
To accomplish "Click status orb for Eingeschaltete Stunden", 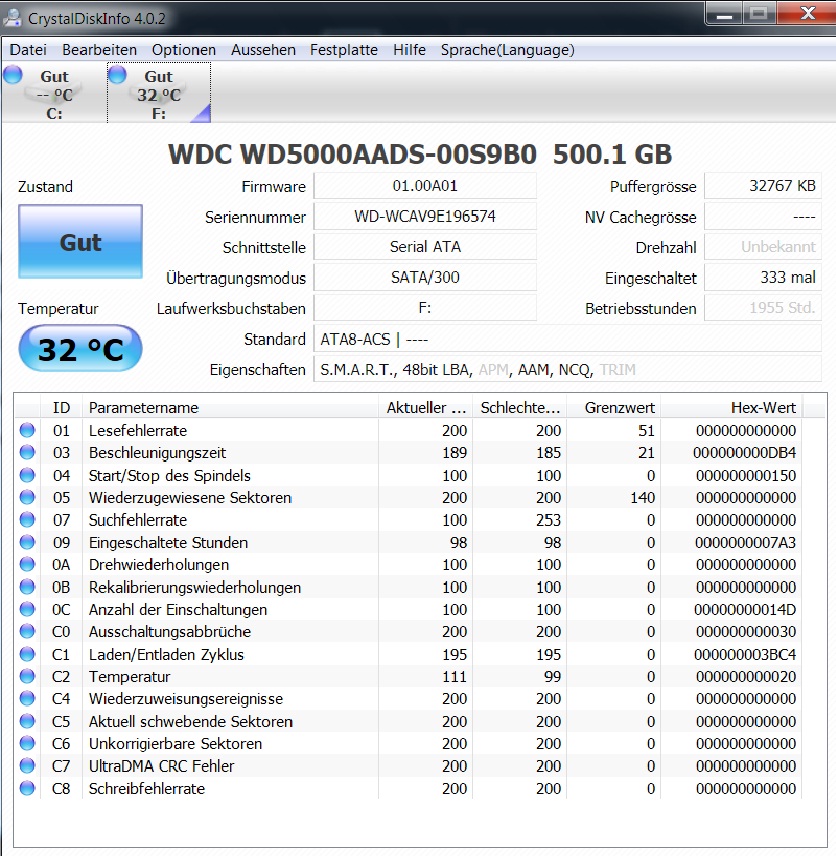I will click(x=27, y=542).
